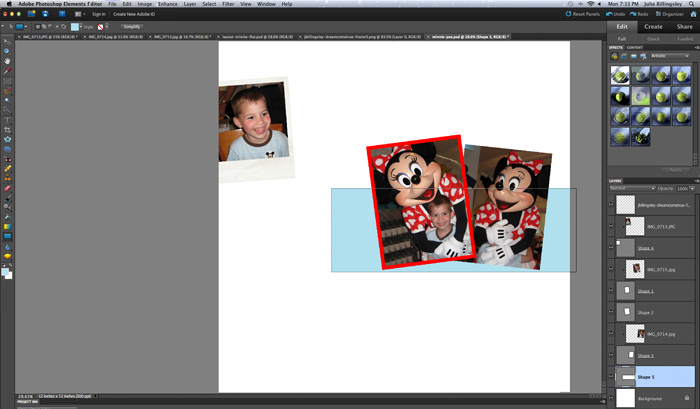Hide the Shape 3 layer

pyautogui.click(x=611, y=355)
